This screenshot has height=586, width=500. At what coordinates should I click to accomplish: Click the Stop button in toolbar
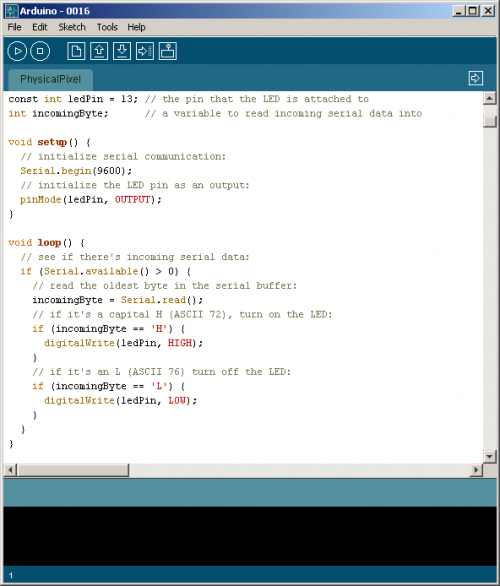40,51
